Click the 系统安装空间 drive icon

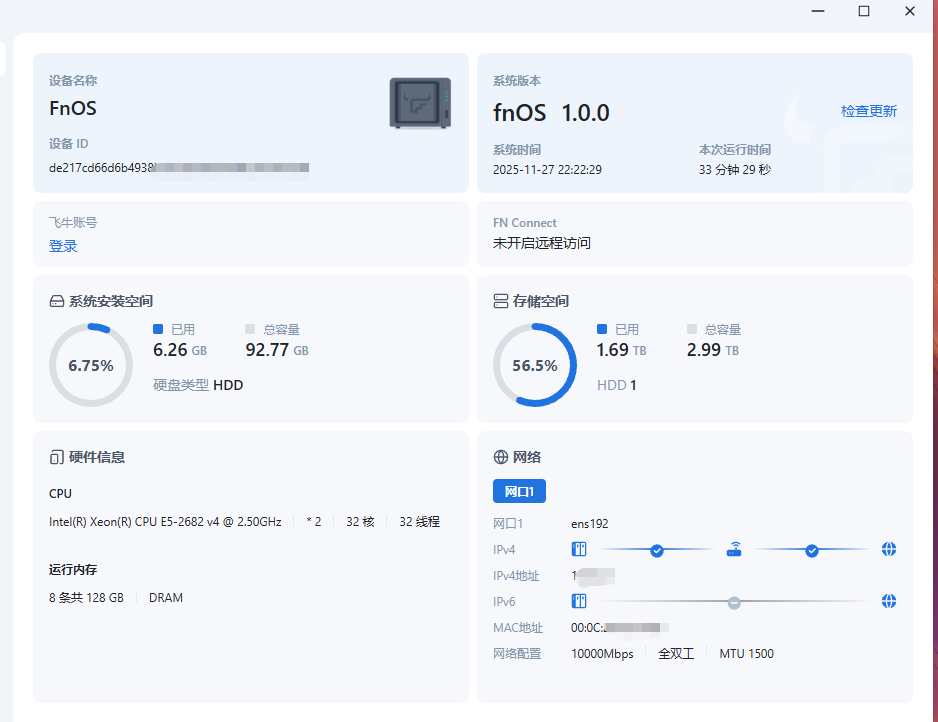(x=57, y=301)
